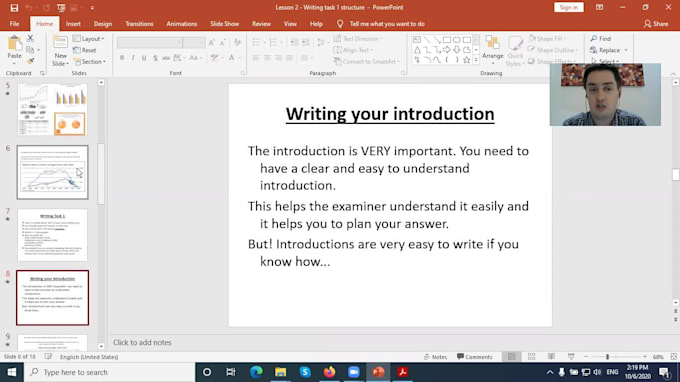Switch to the Transitions tab
The image size is (680, 382).
pyautogui.click(x=139, y=24)
